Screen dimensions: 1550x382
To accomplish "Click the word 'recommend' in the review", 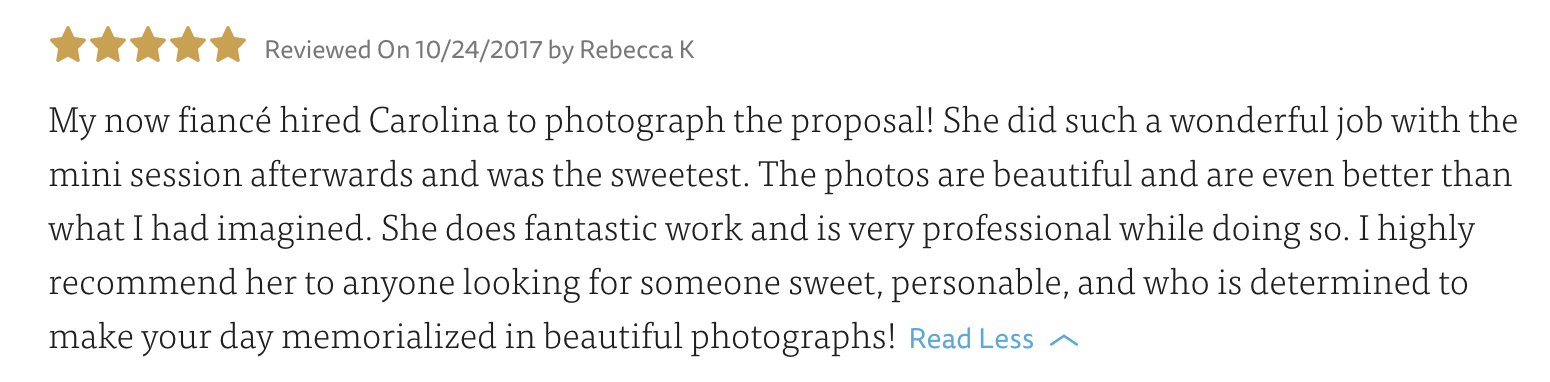I will pos(122,284).
